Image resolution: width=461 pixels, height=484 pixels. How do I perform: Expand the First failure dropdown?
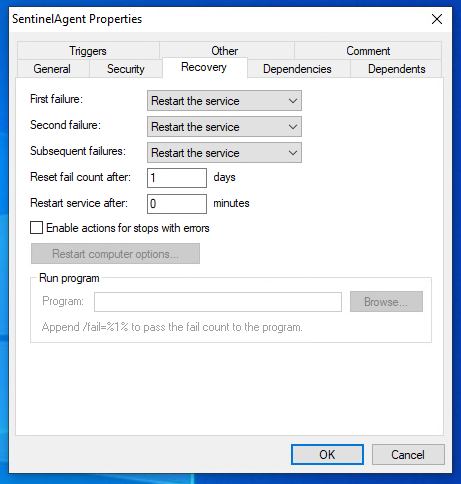pyautogui.click(x=224, y=101)
